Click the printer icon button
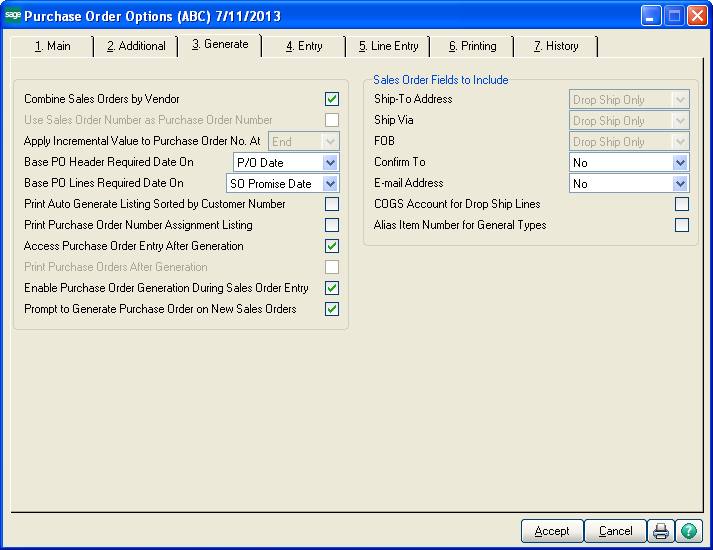The image size is (713, 550). (661, 531)
